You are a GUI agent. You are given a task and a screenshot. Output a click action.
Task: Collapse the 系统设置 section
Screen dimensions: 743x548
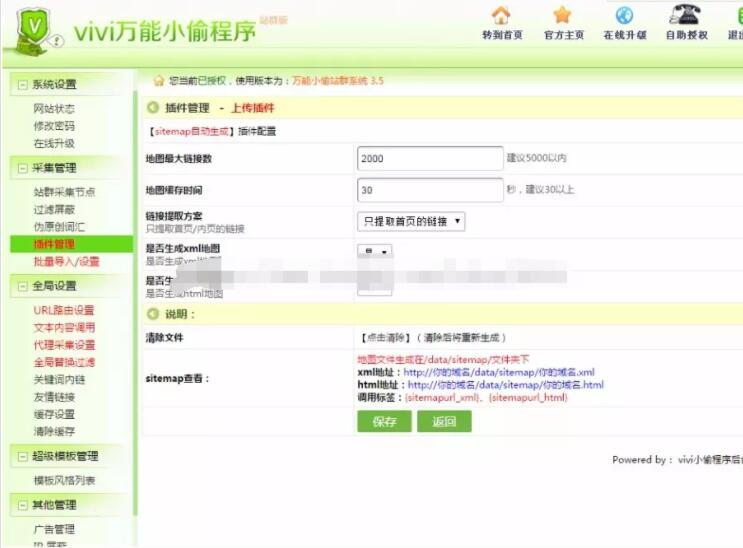[x=22, y=85]
